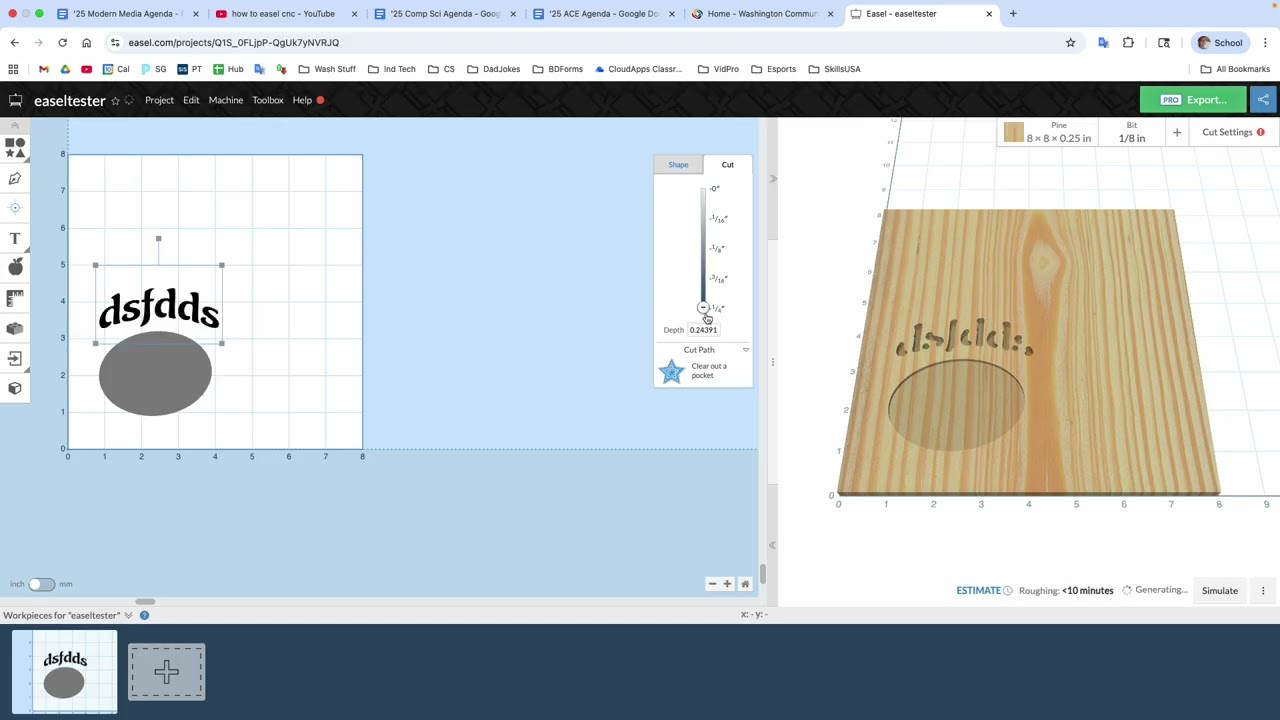Click the Simulate button

(1220, 591)
